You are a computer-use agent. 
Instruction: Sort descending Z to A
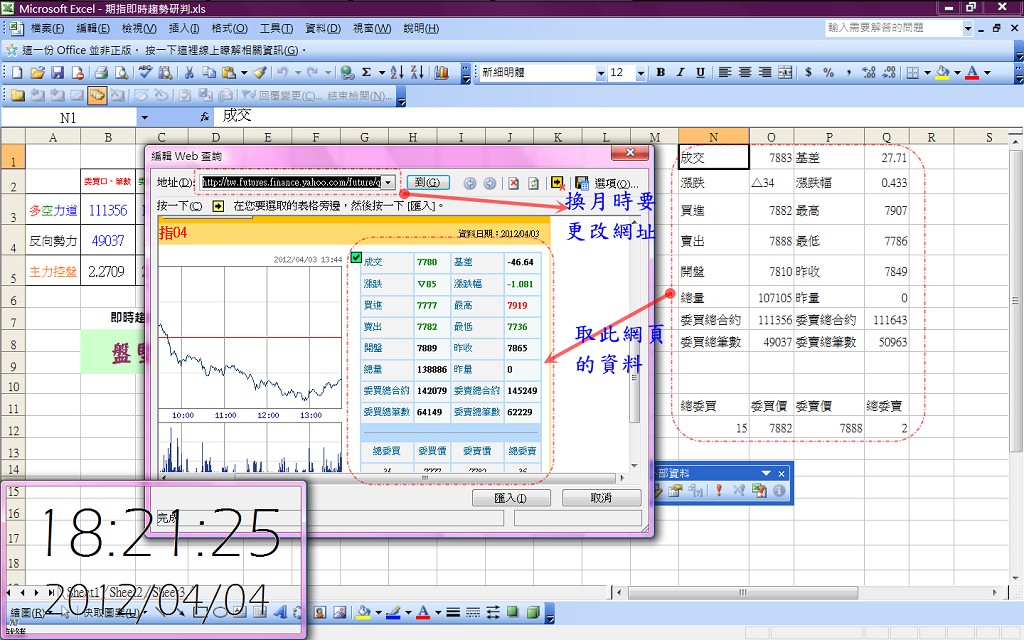pyautogui.click(x=418, y=72)
